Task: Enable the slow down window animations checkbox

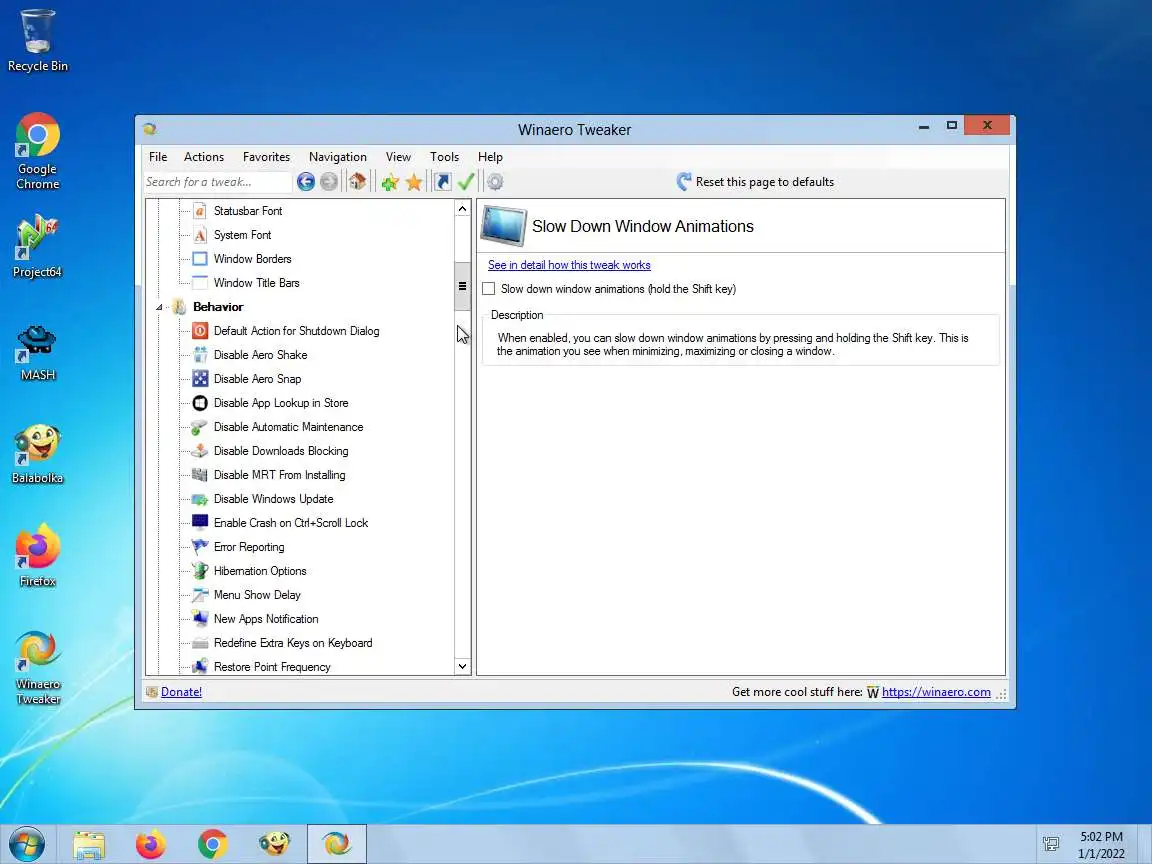Action: click(x=489, y=289)
